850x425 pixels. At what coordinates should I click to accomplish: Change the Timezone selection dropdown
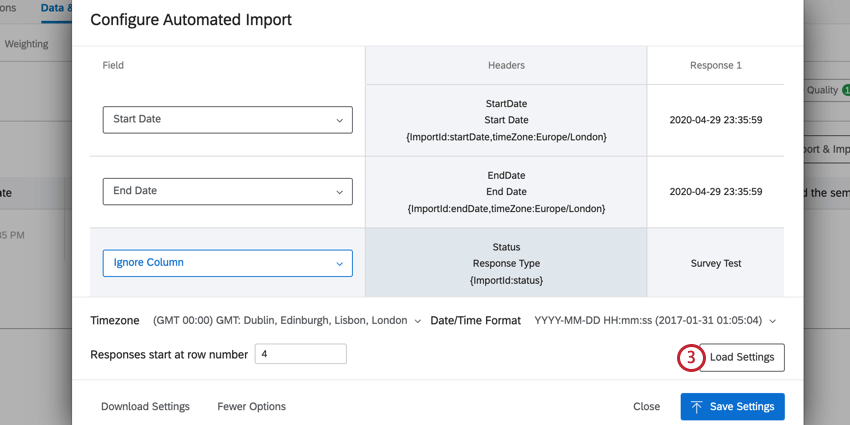286,321
